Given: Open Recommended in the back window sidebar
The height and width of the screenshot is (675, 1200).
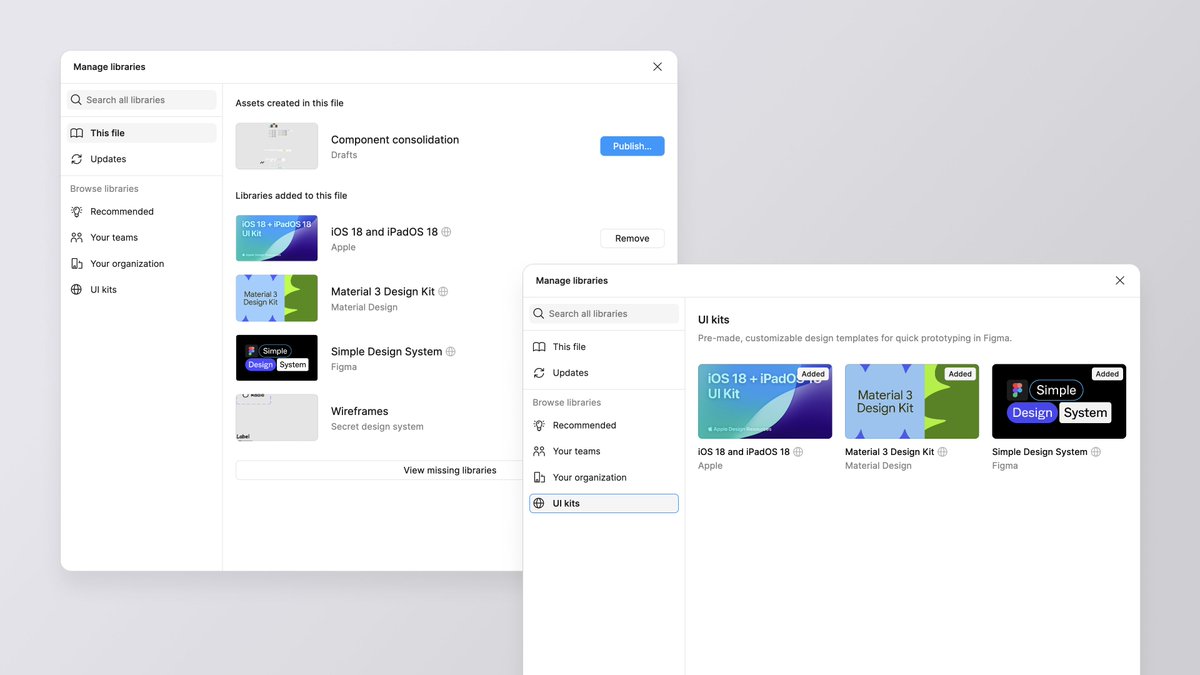Looking at the screenshot, I should pos(141,211).
